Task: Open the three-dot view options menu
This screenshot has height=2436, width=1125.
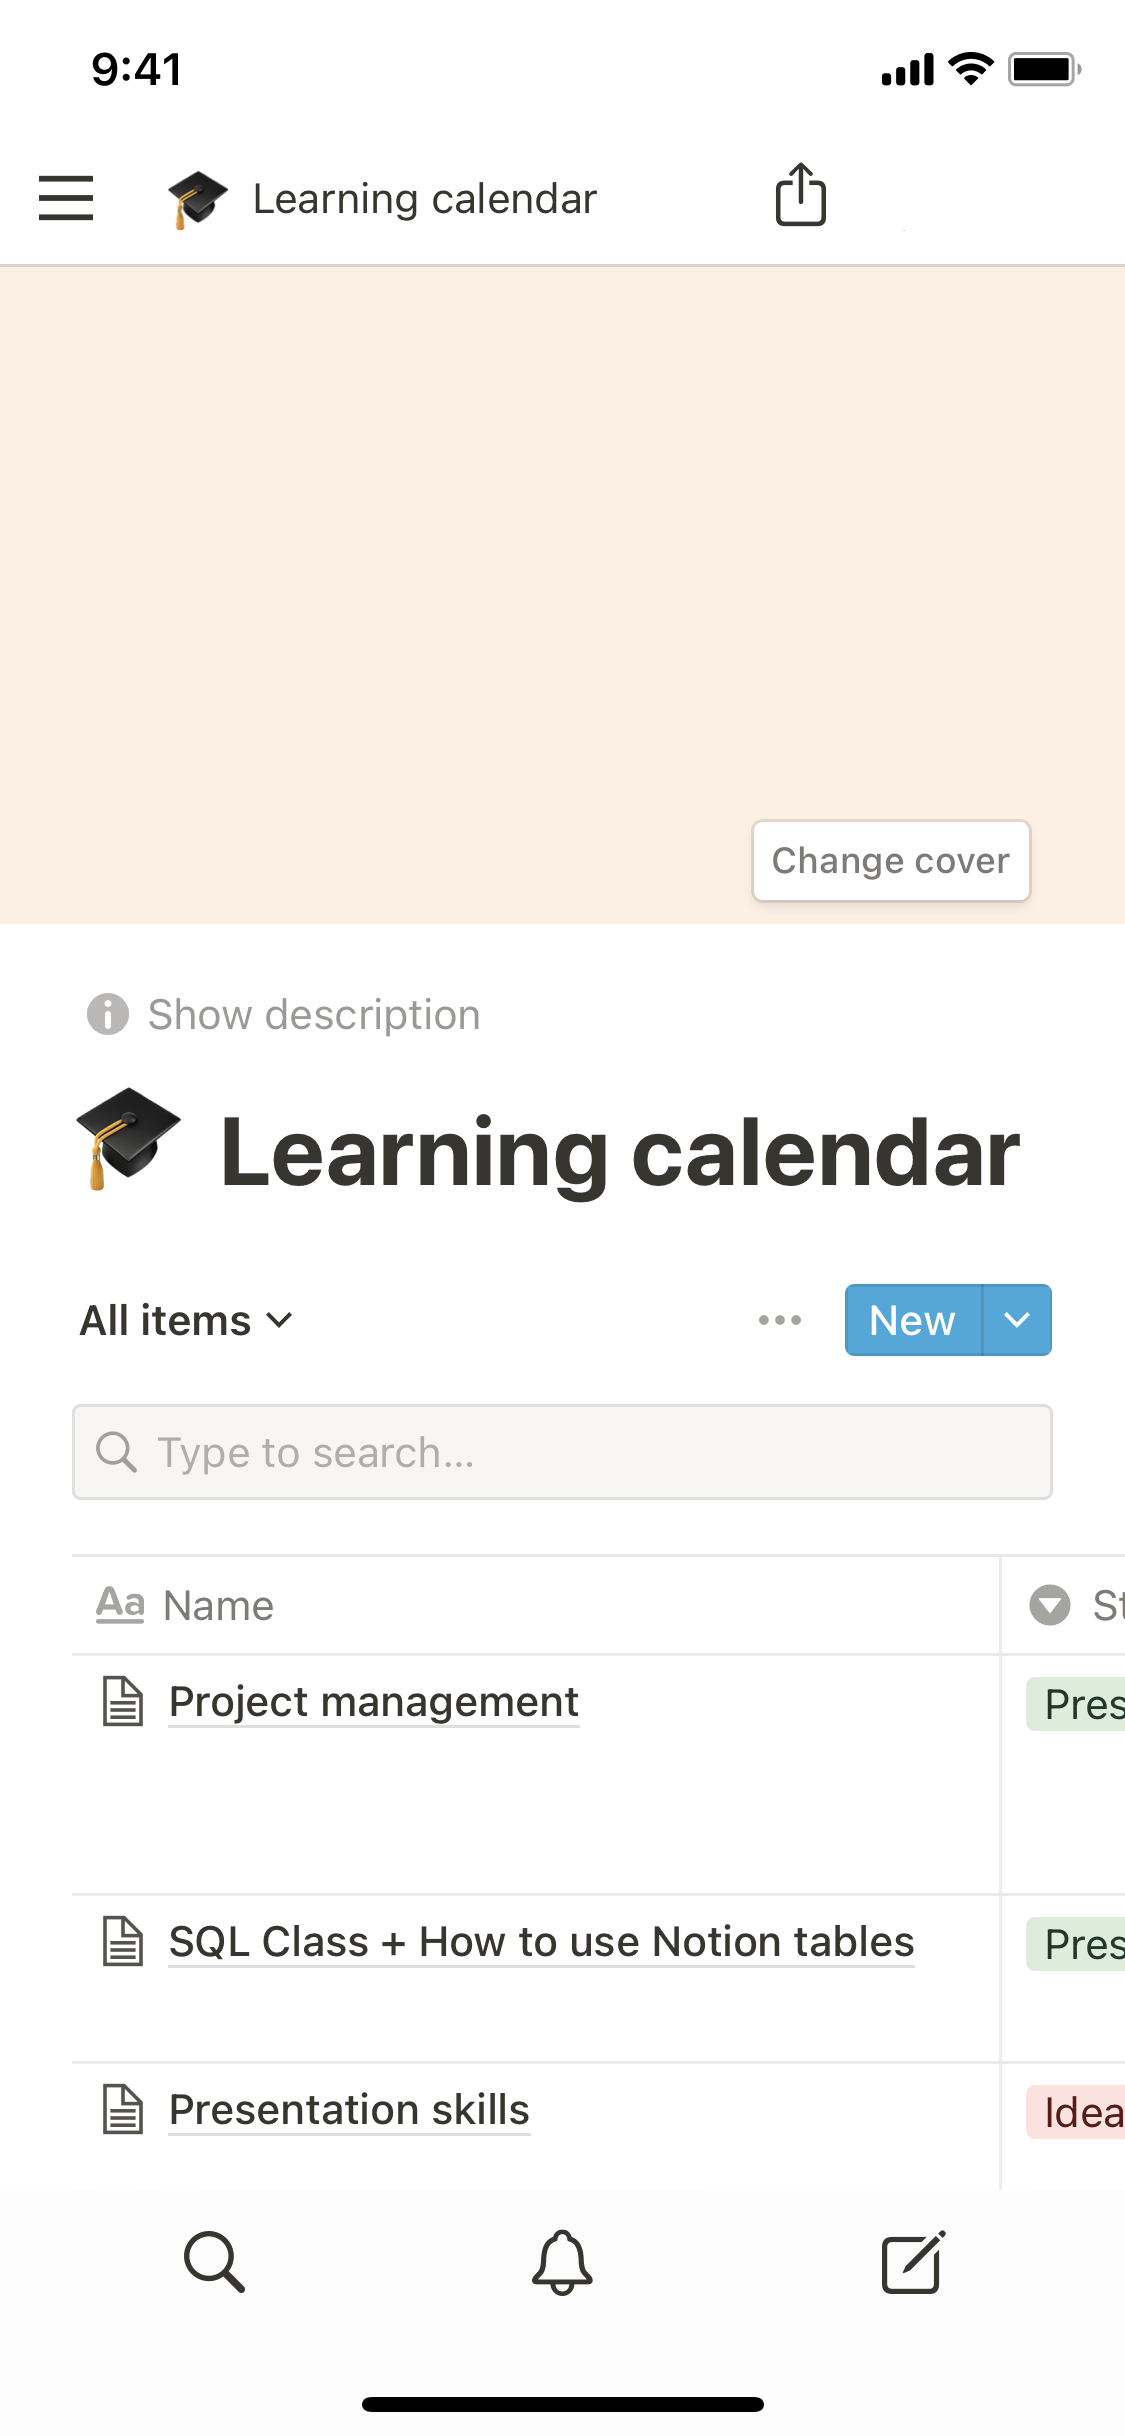Action: [x=780, y=1320]
